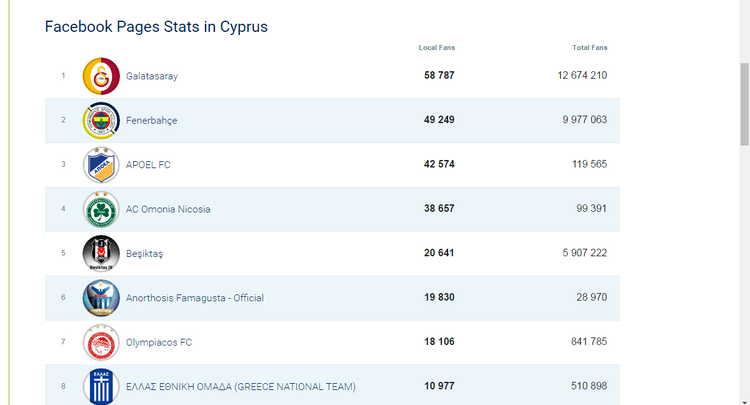The image size is (750, 405).
Task: Open the AC Omonia Nicosia link
Action: 168,209
